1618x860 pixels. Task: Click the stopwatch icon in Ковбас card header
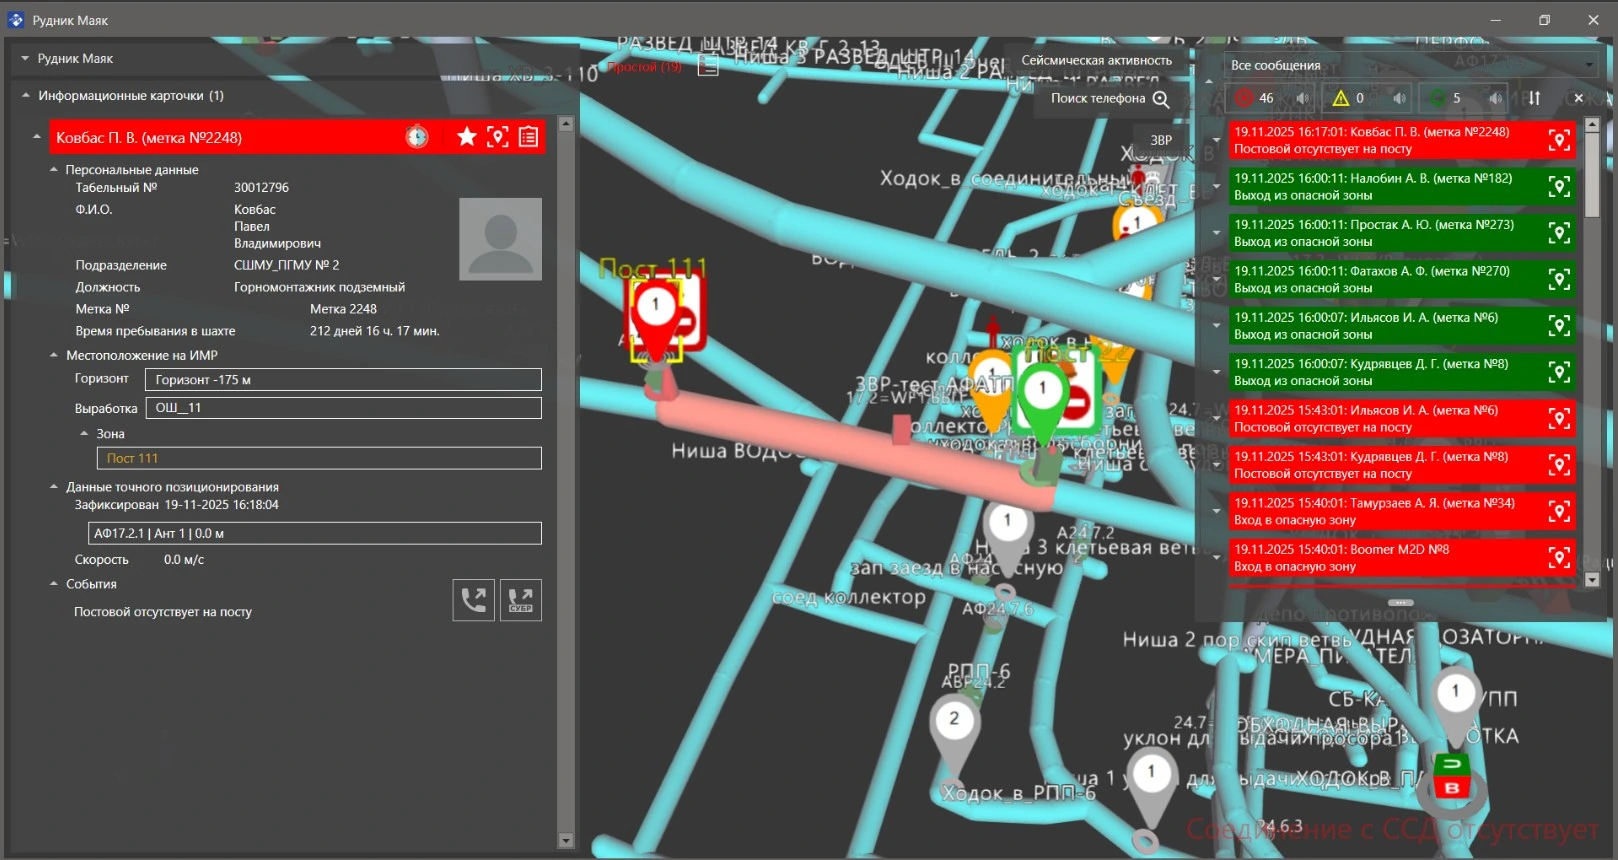tap(417, 137)
